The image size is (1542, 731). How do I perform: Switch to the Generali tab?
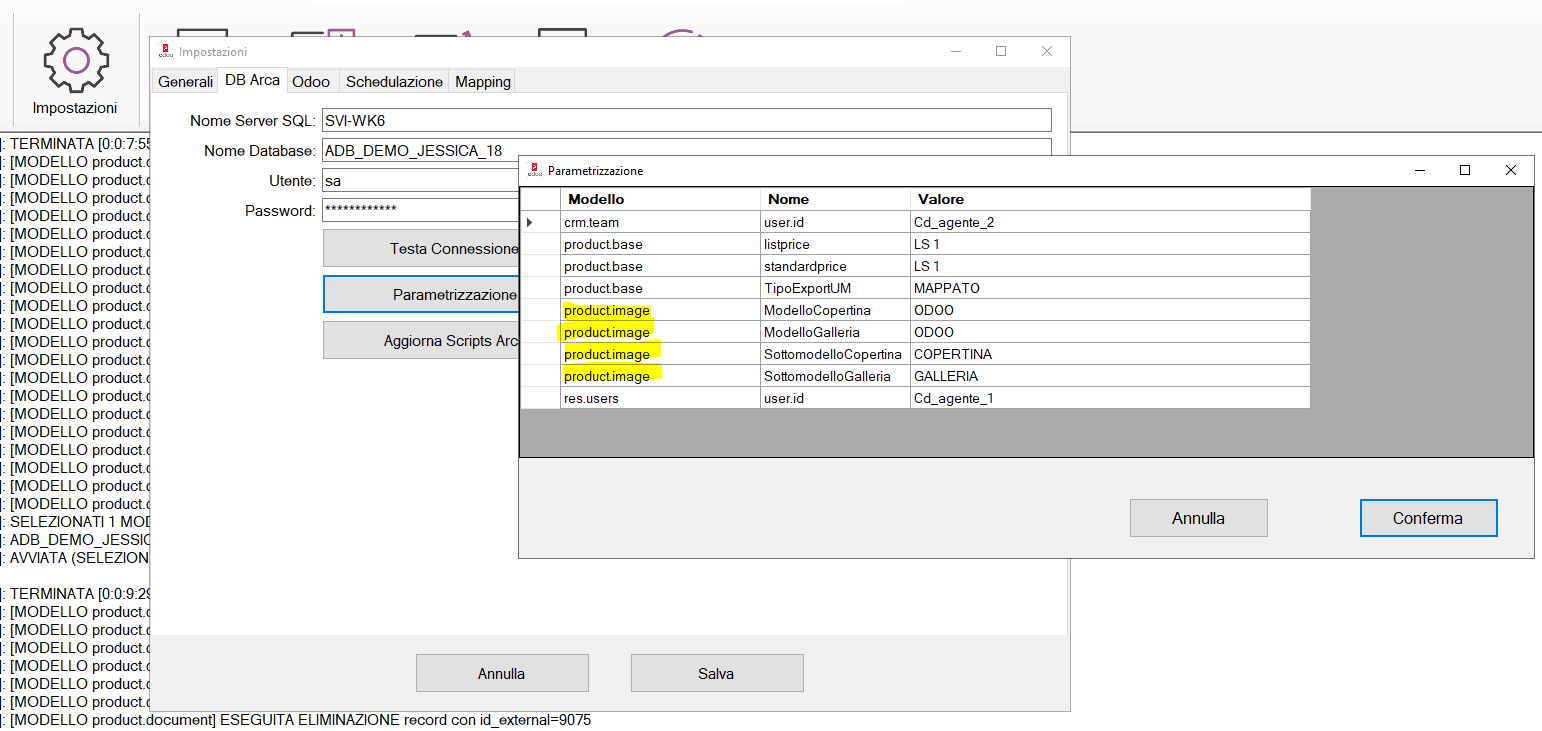click(185, 82)
